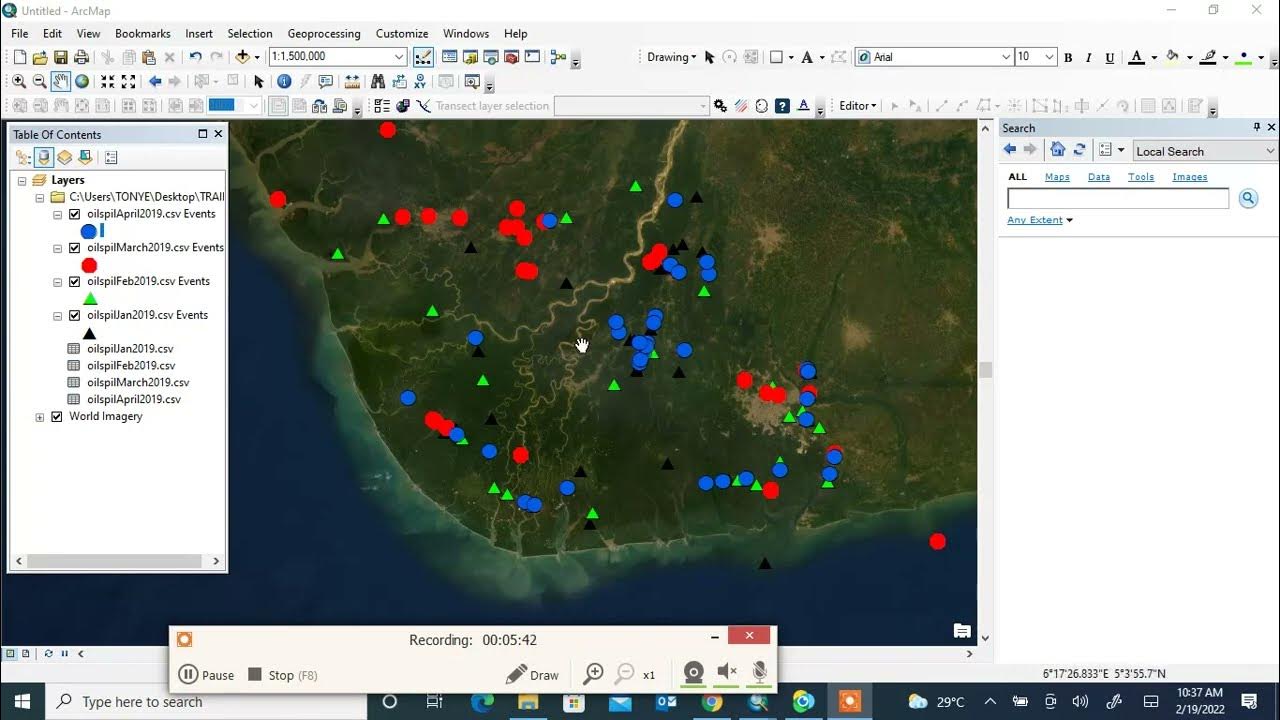
Task: Open the Editor dropdown menu
Action: [857, 106]
